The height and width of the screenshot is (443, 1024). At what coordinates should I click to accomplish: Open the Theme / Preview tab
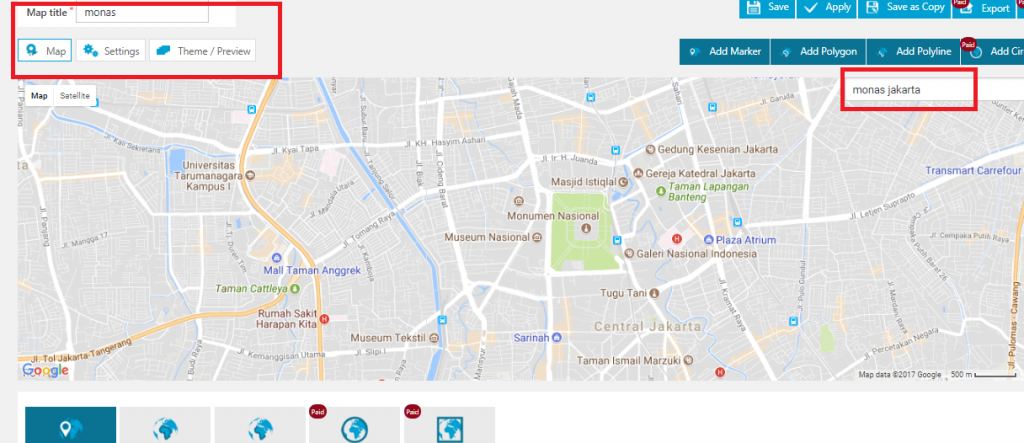[x=202, y=50]
